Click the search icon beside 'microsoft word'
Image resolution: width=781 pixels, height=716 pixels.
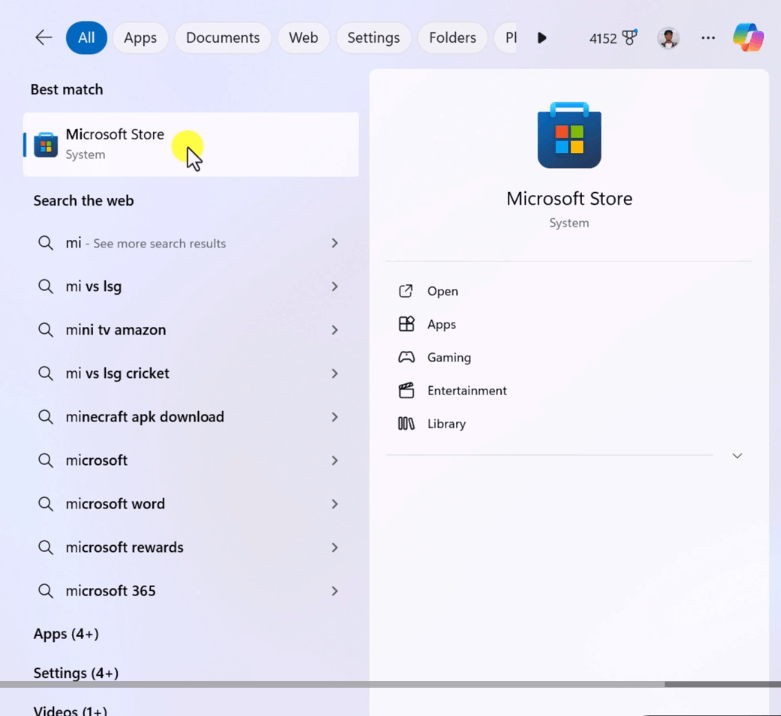coord(45,504)
